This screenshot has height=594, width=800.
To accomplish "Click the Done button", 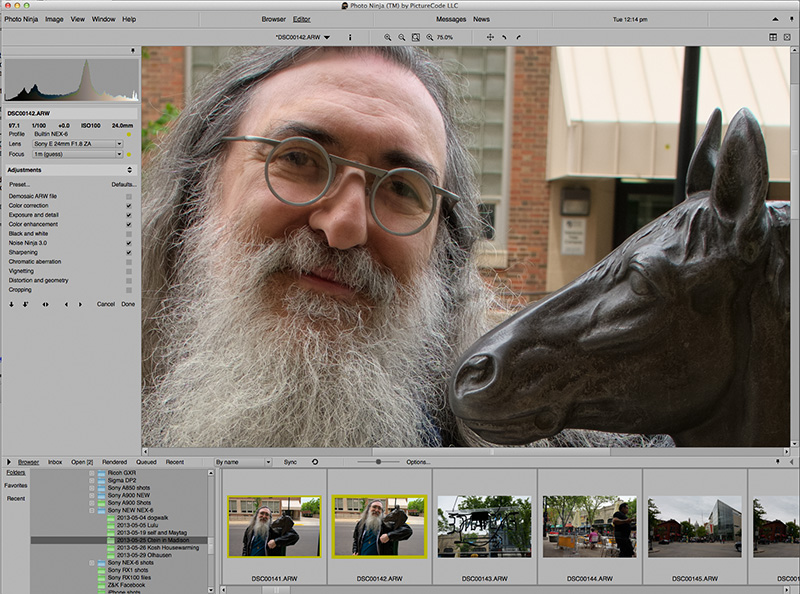I will point(128,304).
